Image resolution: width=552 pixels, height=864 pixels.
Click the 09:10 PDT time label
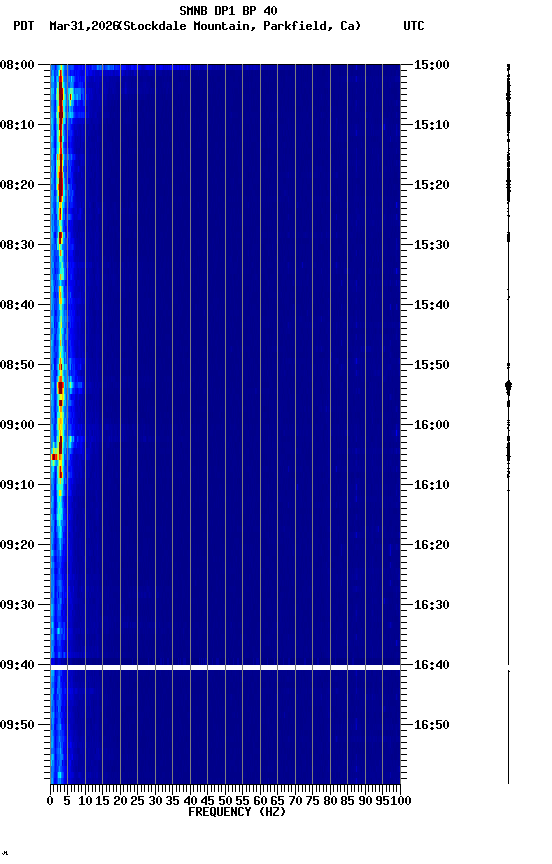point(17,485)
